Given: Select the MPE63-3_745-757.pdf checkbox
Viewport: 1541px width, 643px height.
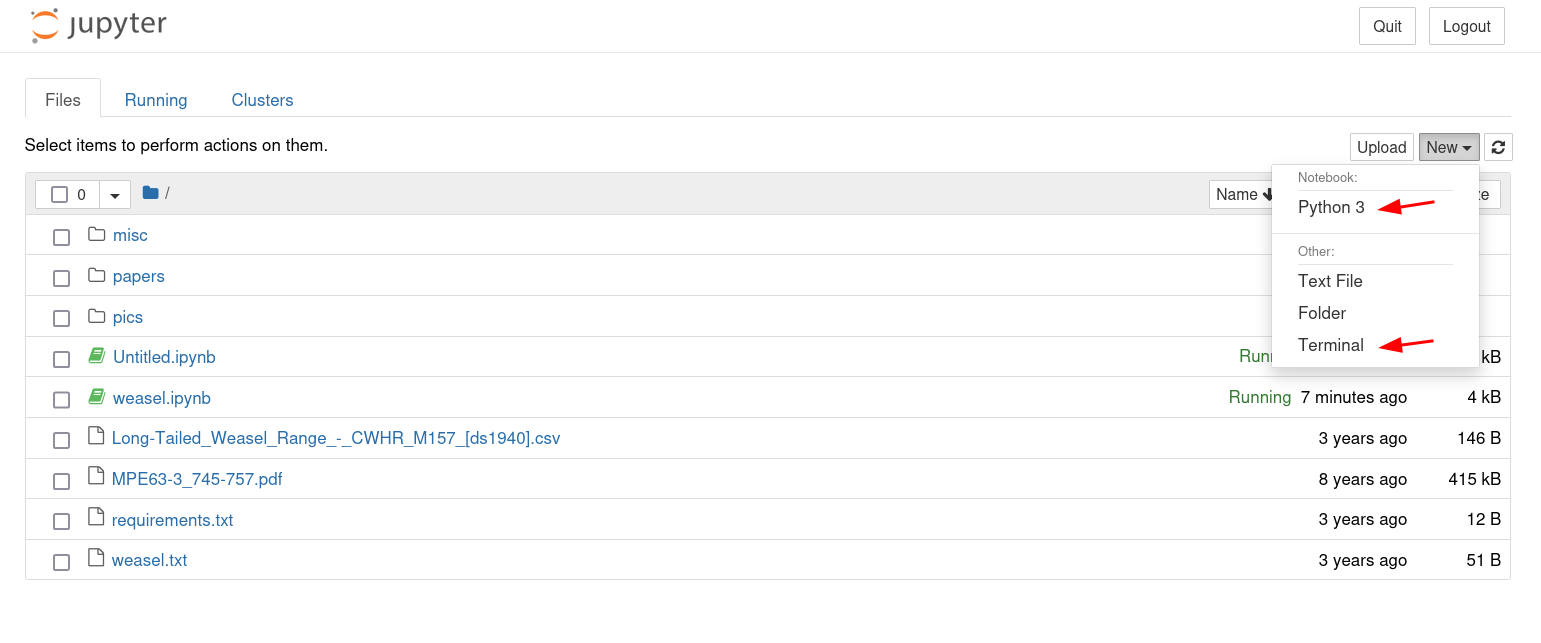Looking at the screenshot, I should (61, 481).
